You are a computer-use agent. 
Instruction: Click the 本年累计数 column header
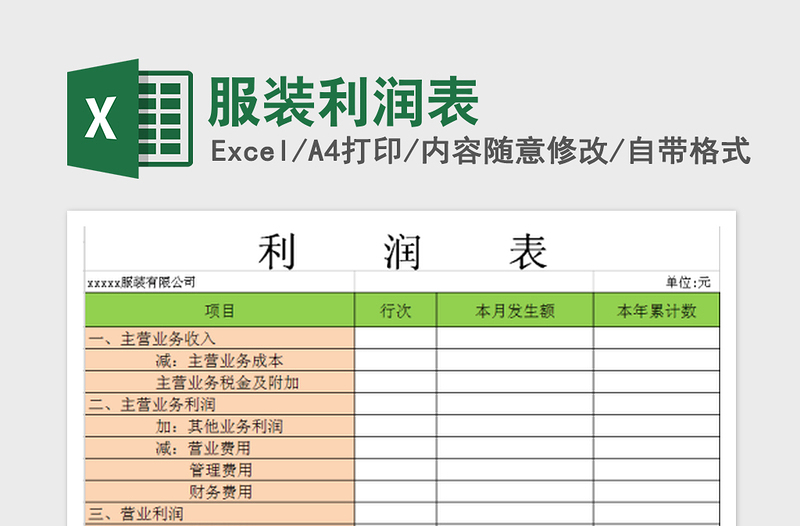657,310
